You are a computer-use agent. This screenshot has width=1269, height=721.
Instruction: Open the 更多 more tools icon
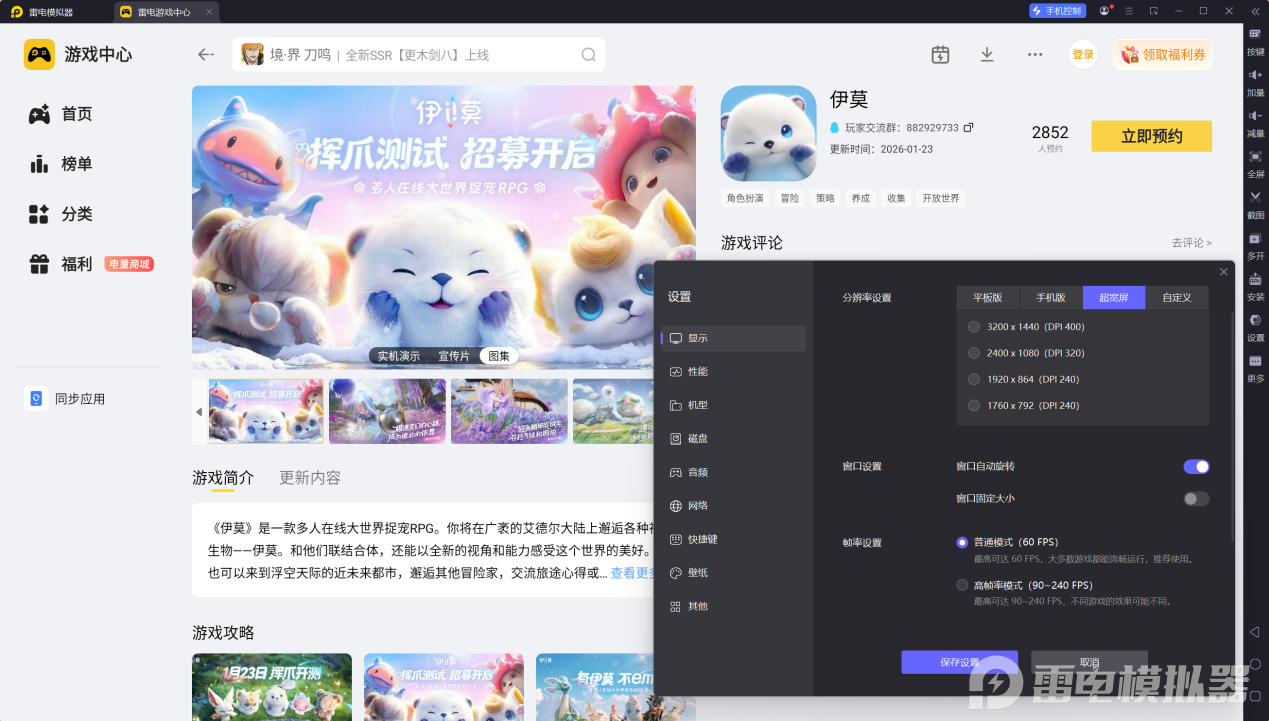click(x=1255, y=361)
